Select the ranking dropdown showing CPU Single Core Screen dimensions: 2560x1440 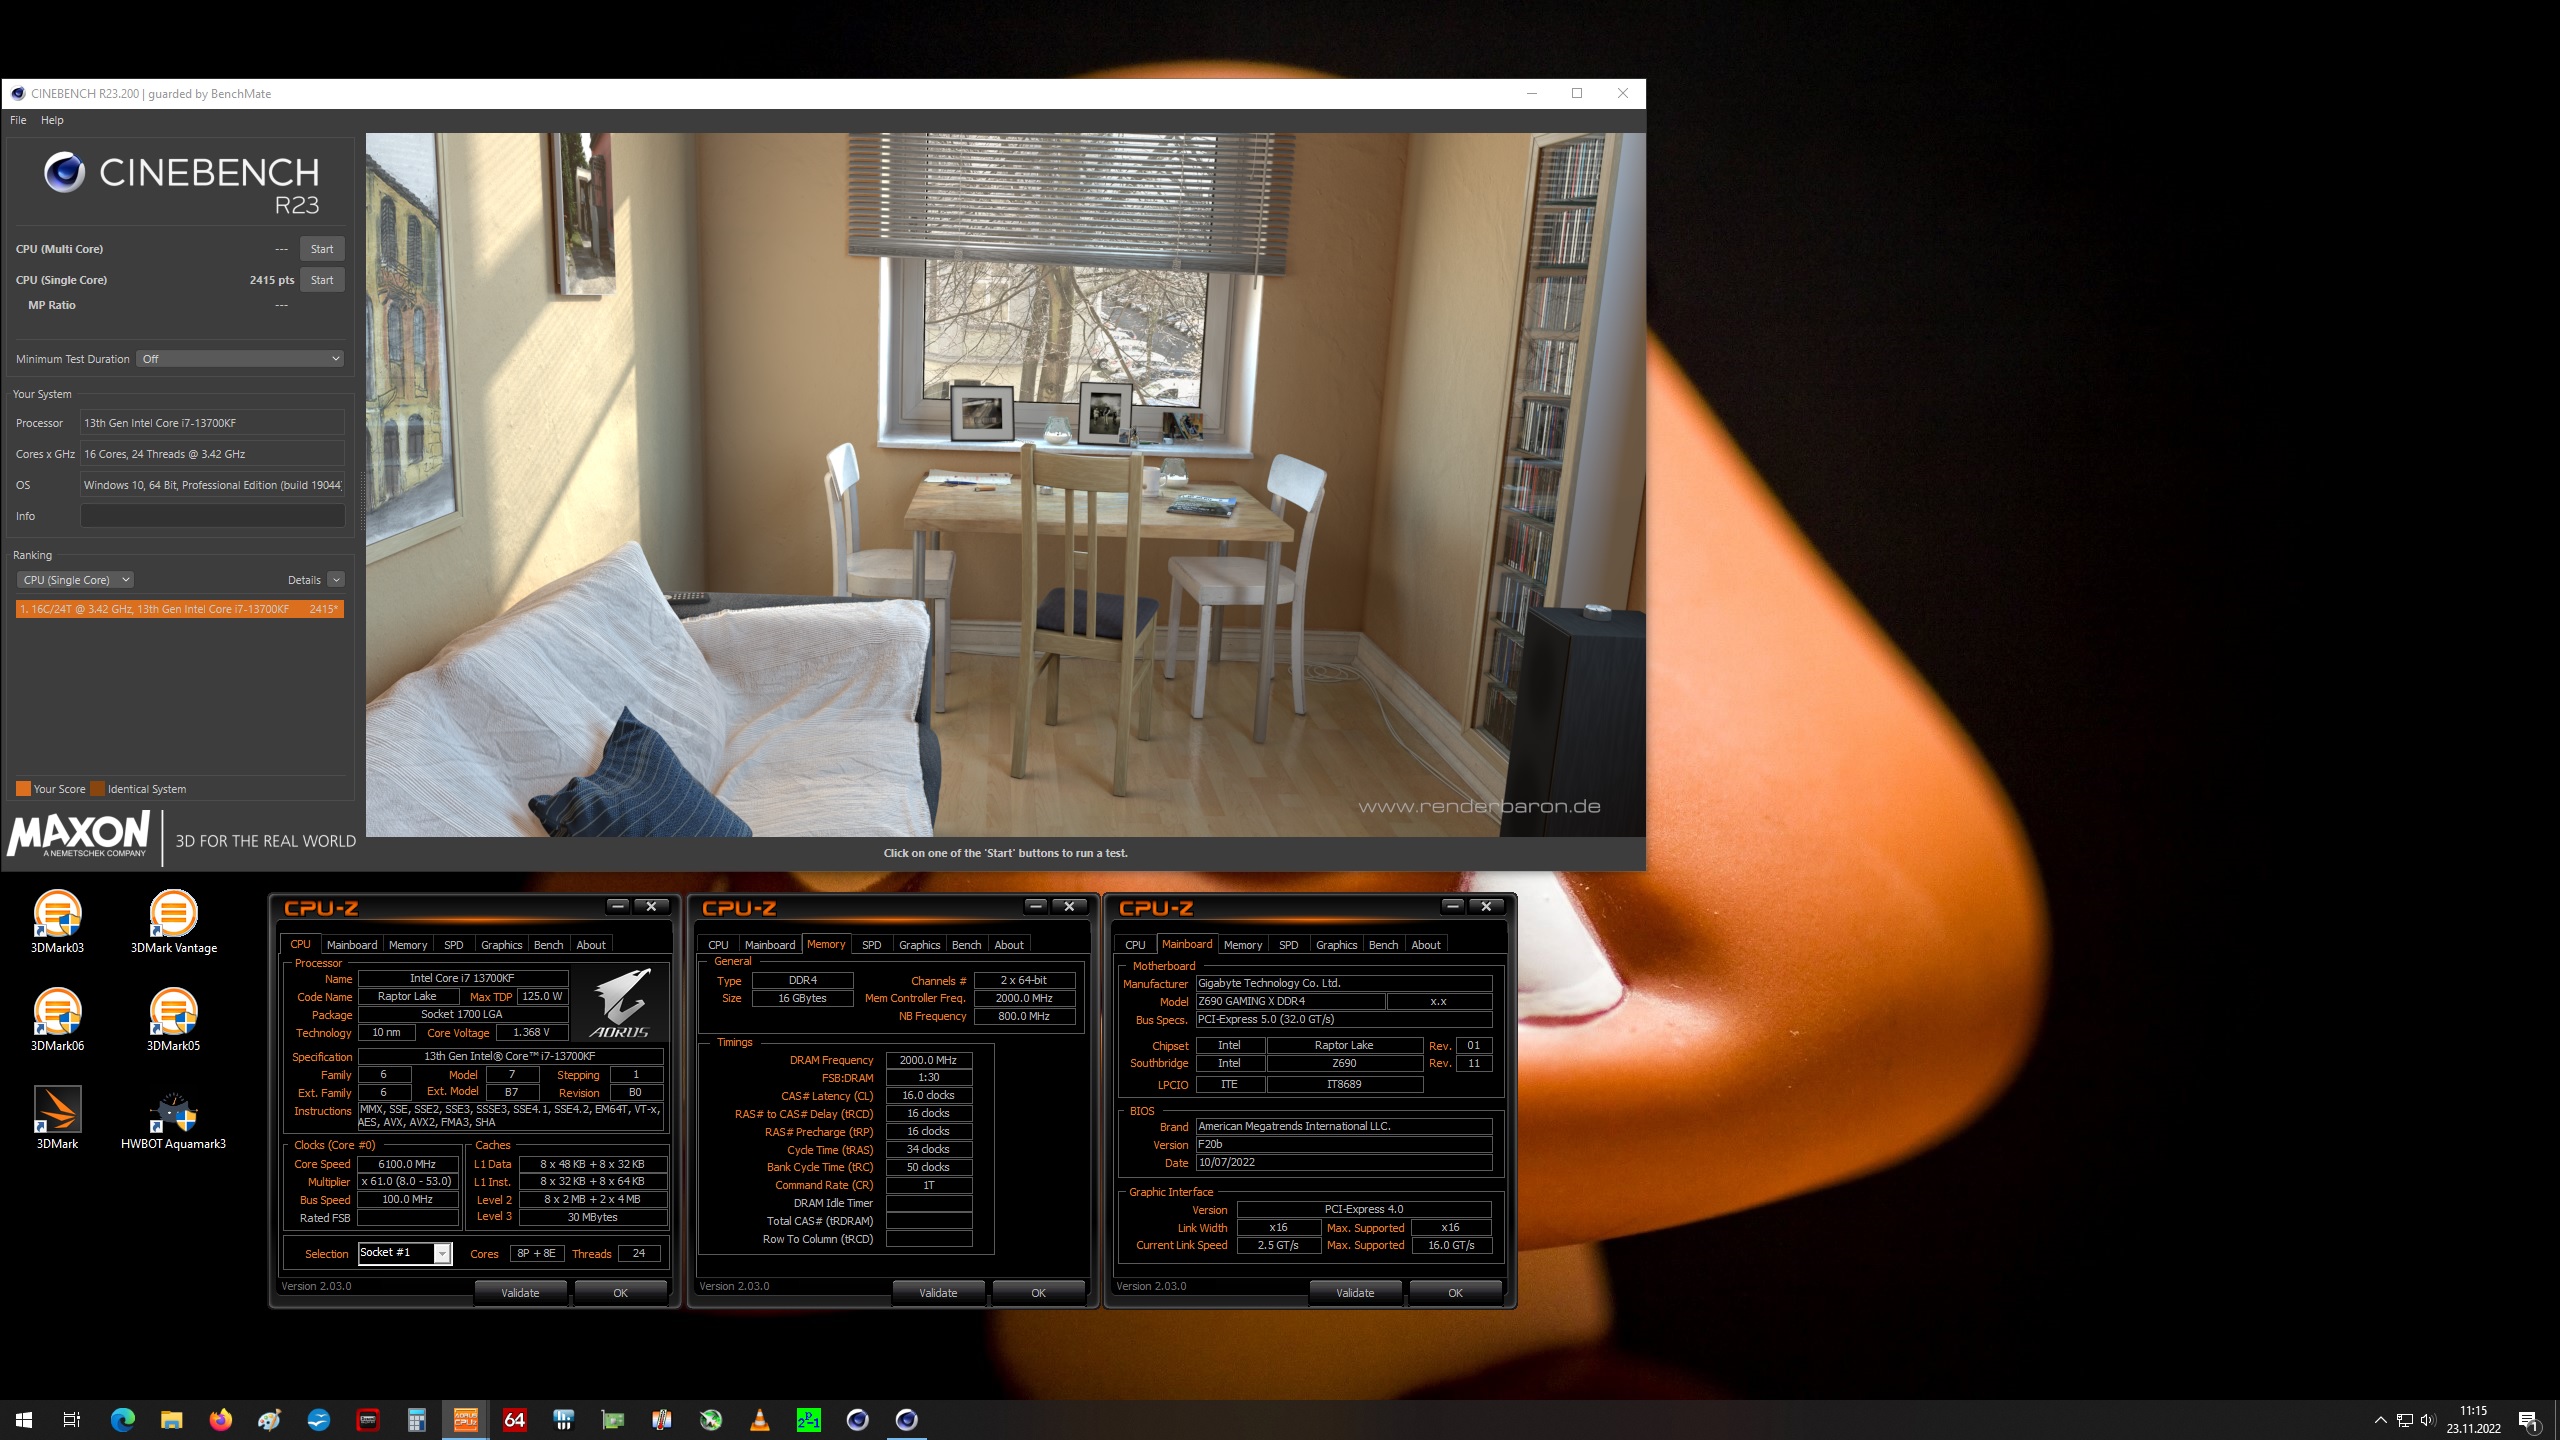(75, 579)
